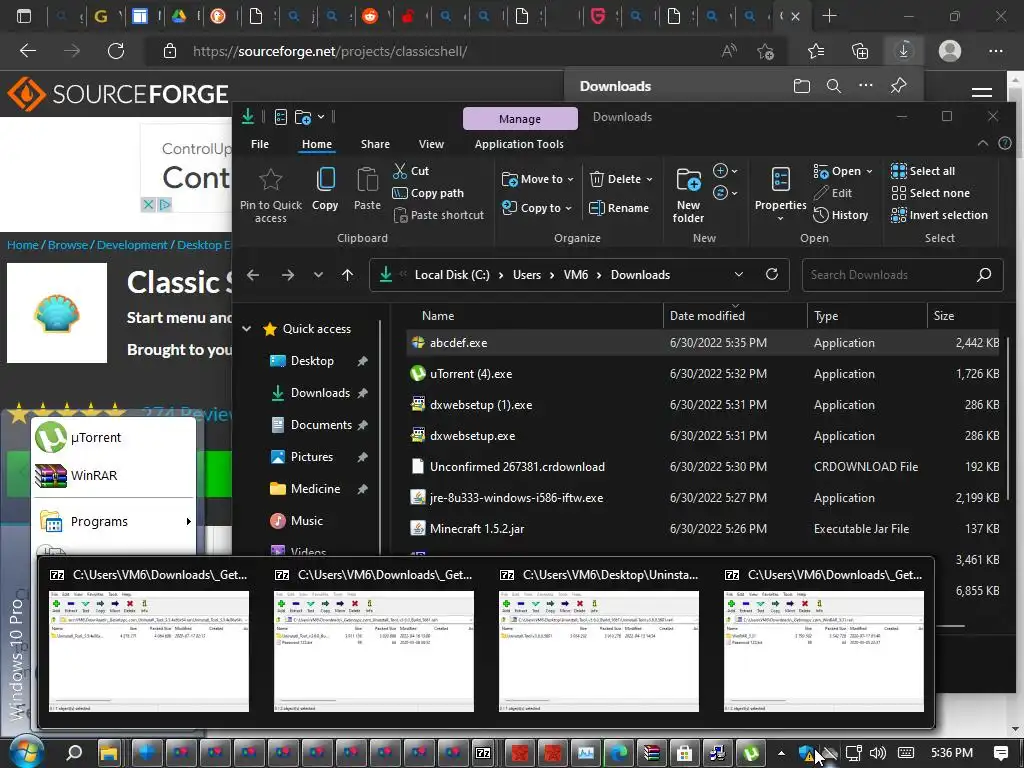This screenshot has height=768, width=1024.
Task: Refresh the Downloads folder view
Action: pyautogui.click(x=772, y=274)
